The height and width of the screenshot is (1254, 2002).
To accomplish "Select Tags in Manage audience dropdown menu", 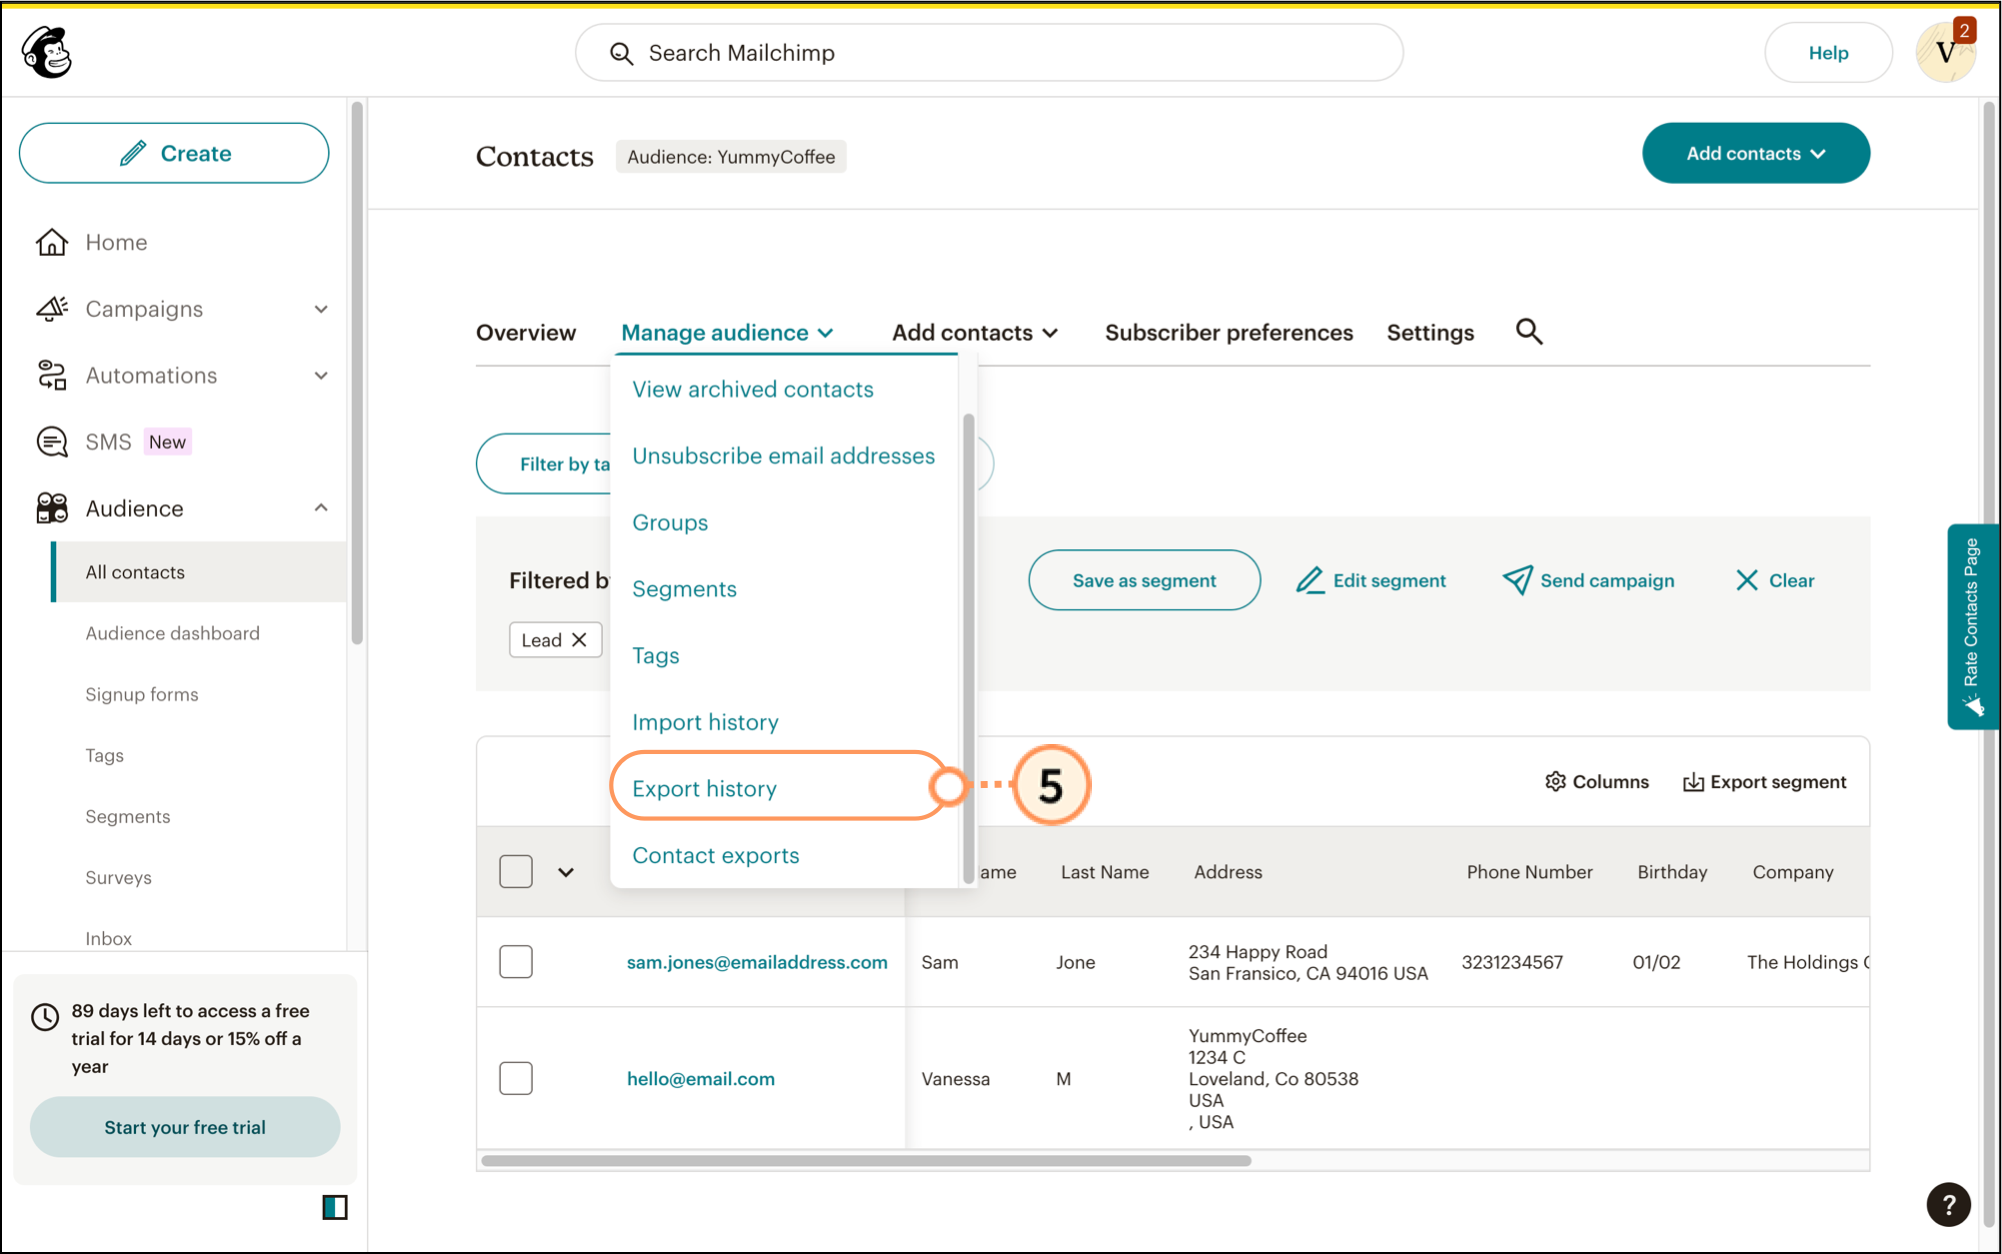I will click(x=655, y=656).
